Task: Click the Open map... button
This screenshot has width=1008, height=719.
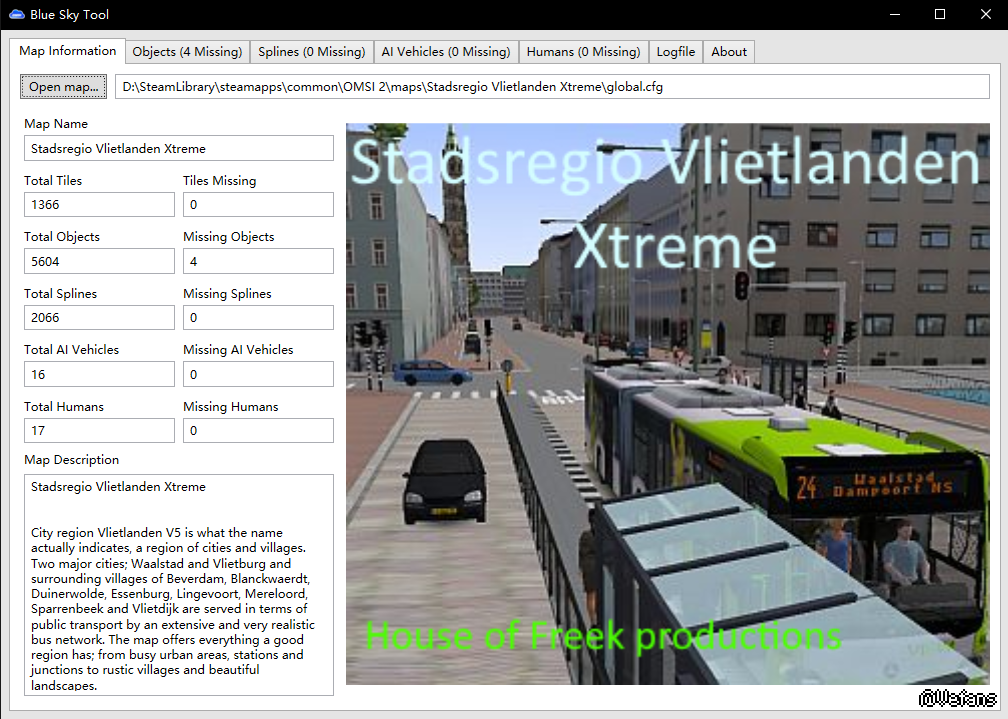Action: click(64, 87)
